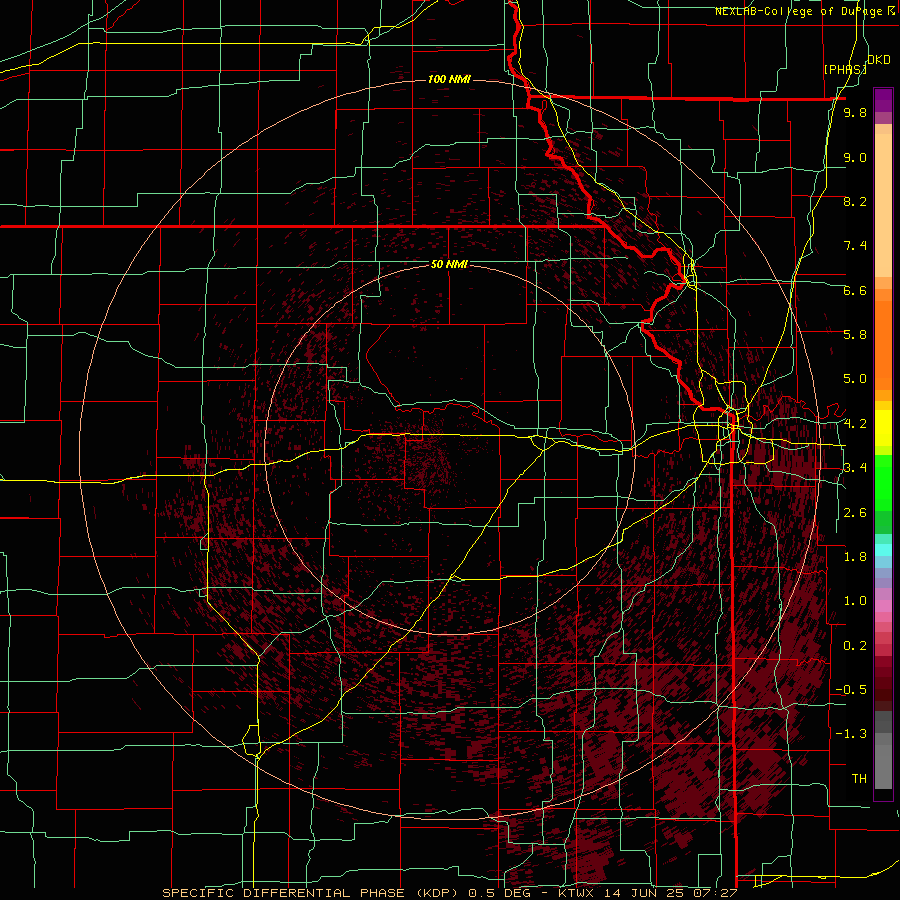Click the 9.8 value on the color scale

click(855, 112)
